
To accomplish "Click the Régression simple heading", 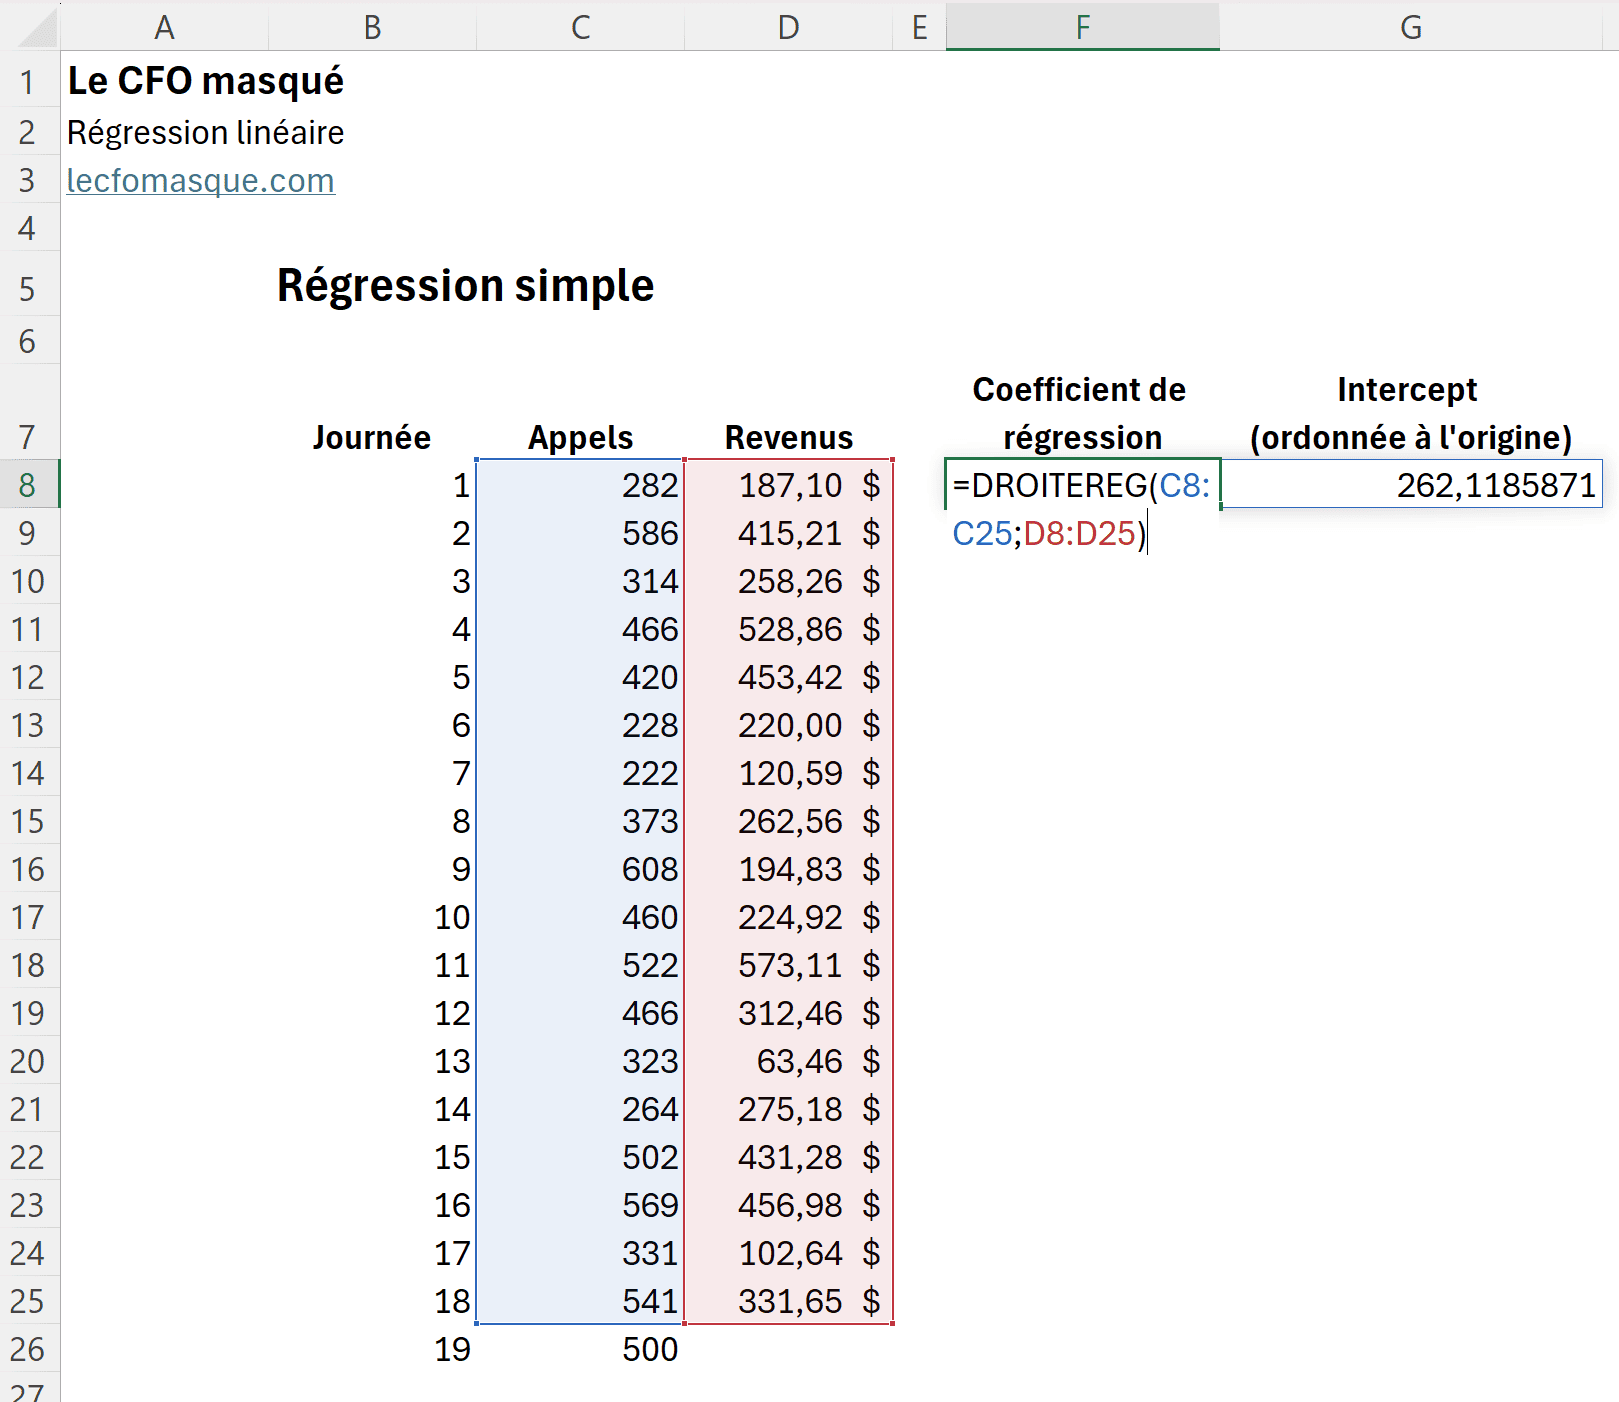I will coord(465,286).
